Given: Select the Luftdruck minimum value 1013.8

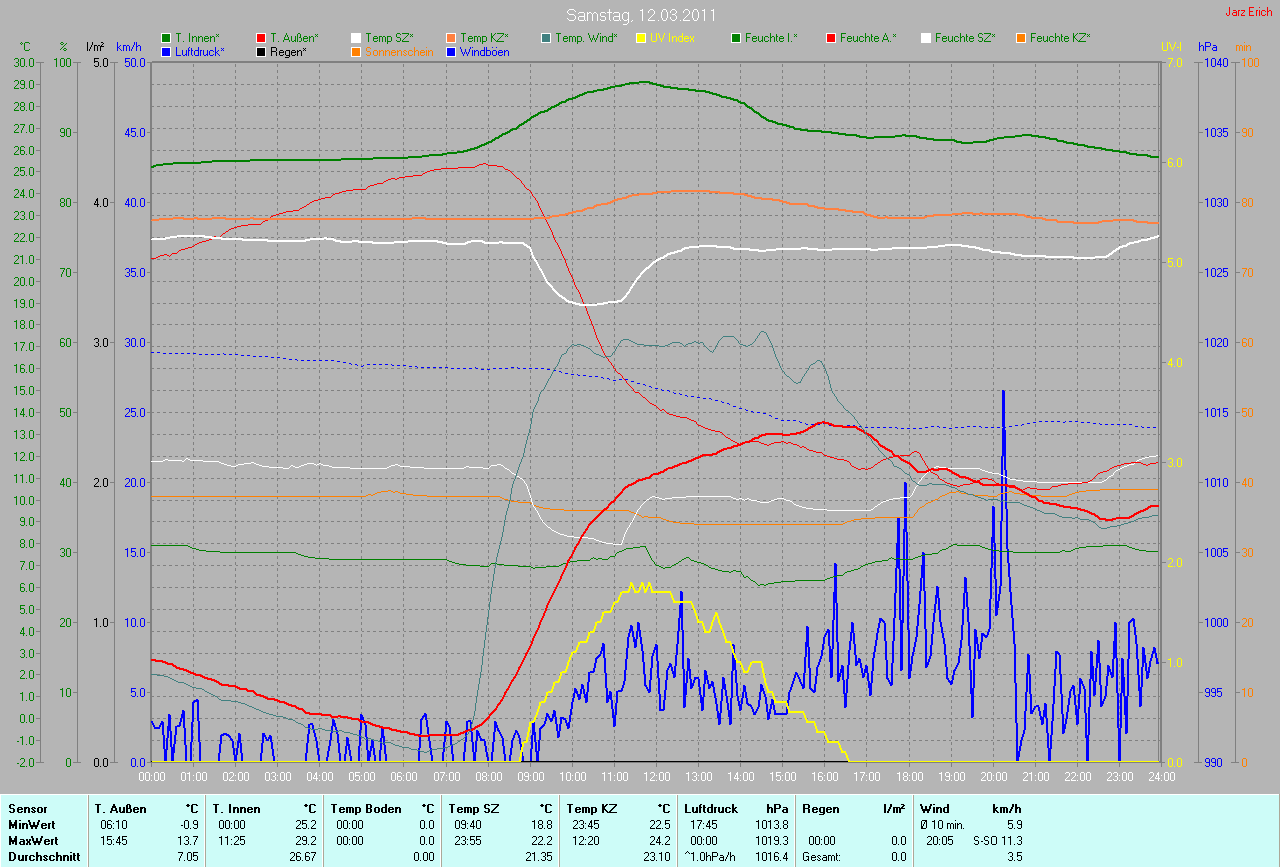Looking at the screenshot, I should 771,825.
